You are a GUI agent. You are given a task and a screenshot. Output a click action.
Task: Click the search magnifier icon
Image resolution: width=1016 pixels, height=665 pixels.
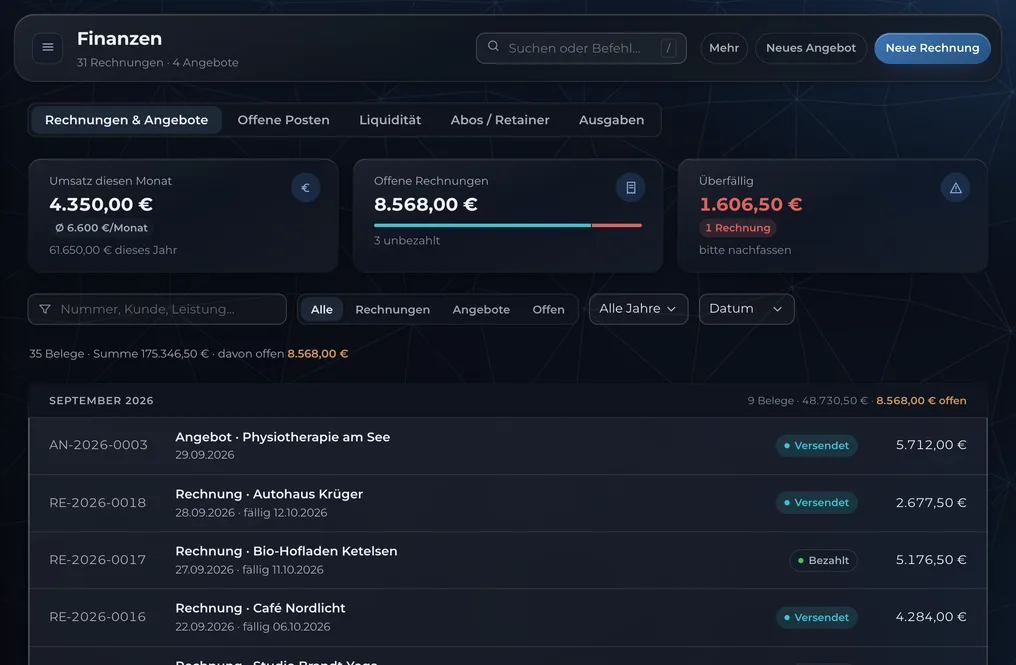[x=493, y=47]
